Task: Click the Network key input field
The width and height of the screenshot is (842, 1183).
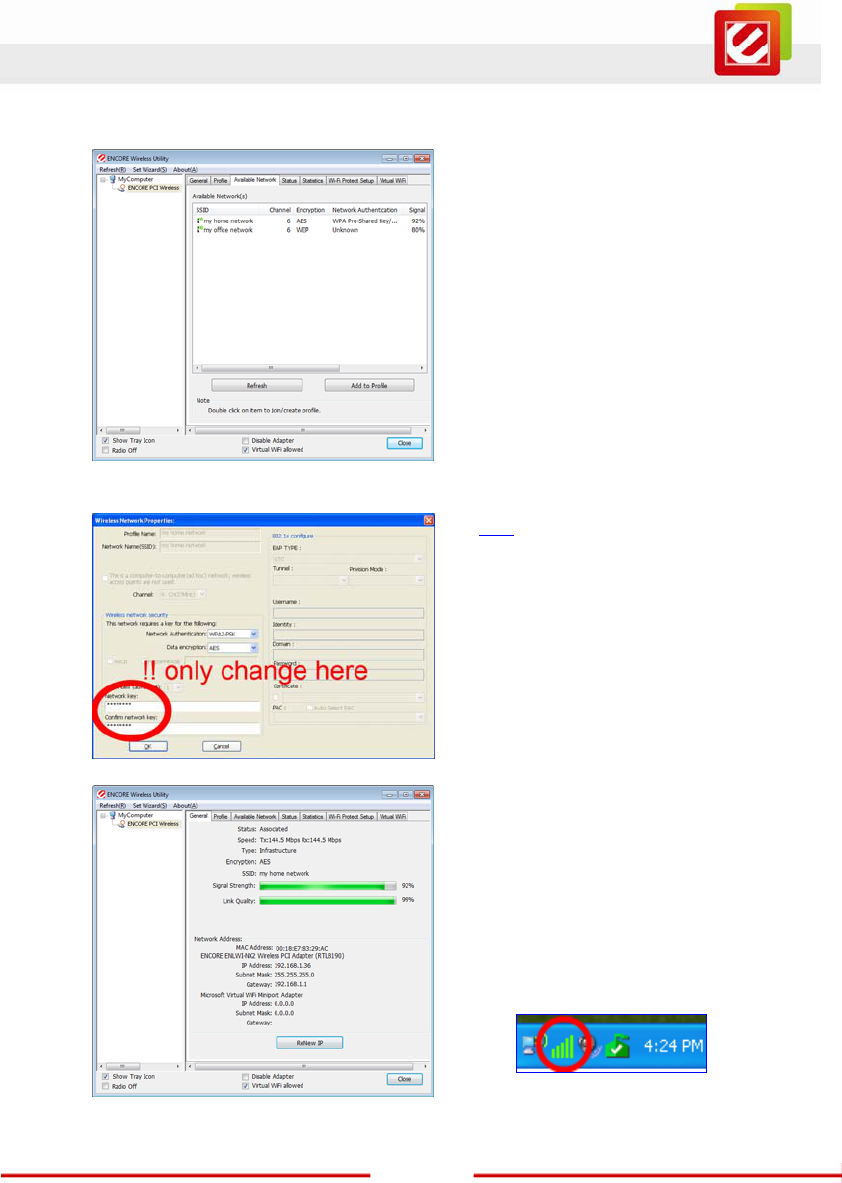Action: tap(181, 707)
